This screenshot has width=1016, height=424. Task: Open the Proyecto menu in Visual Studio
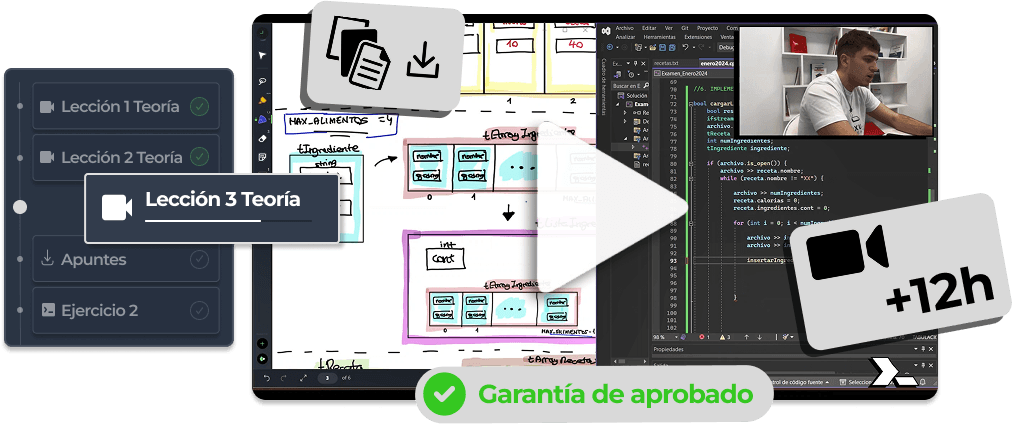click(x=708, y=29)
